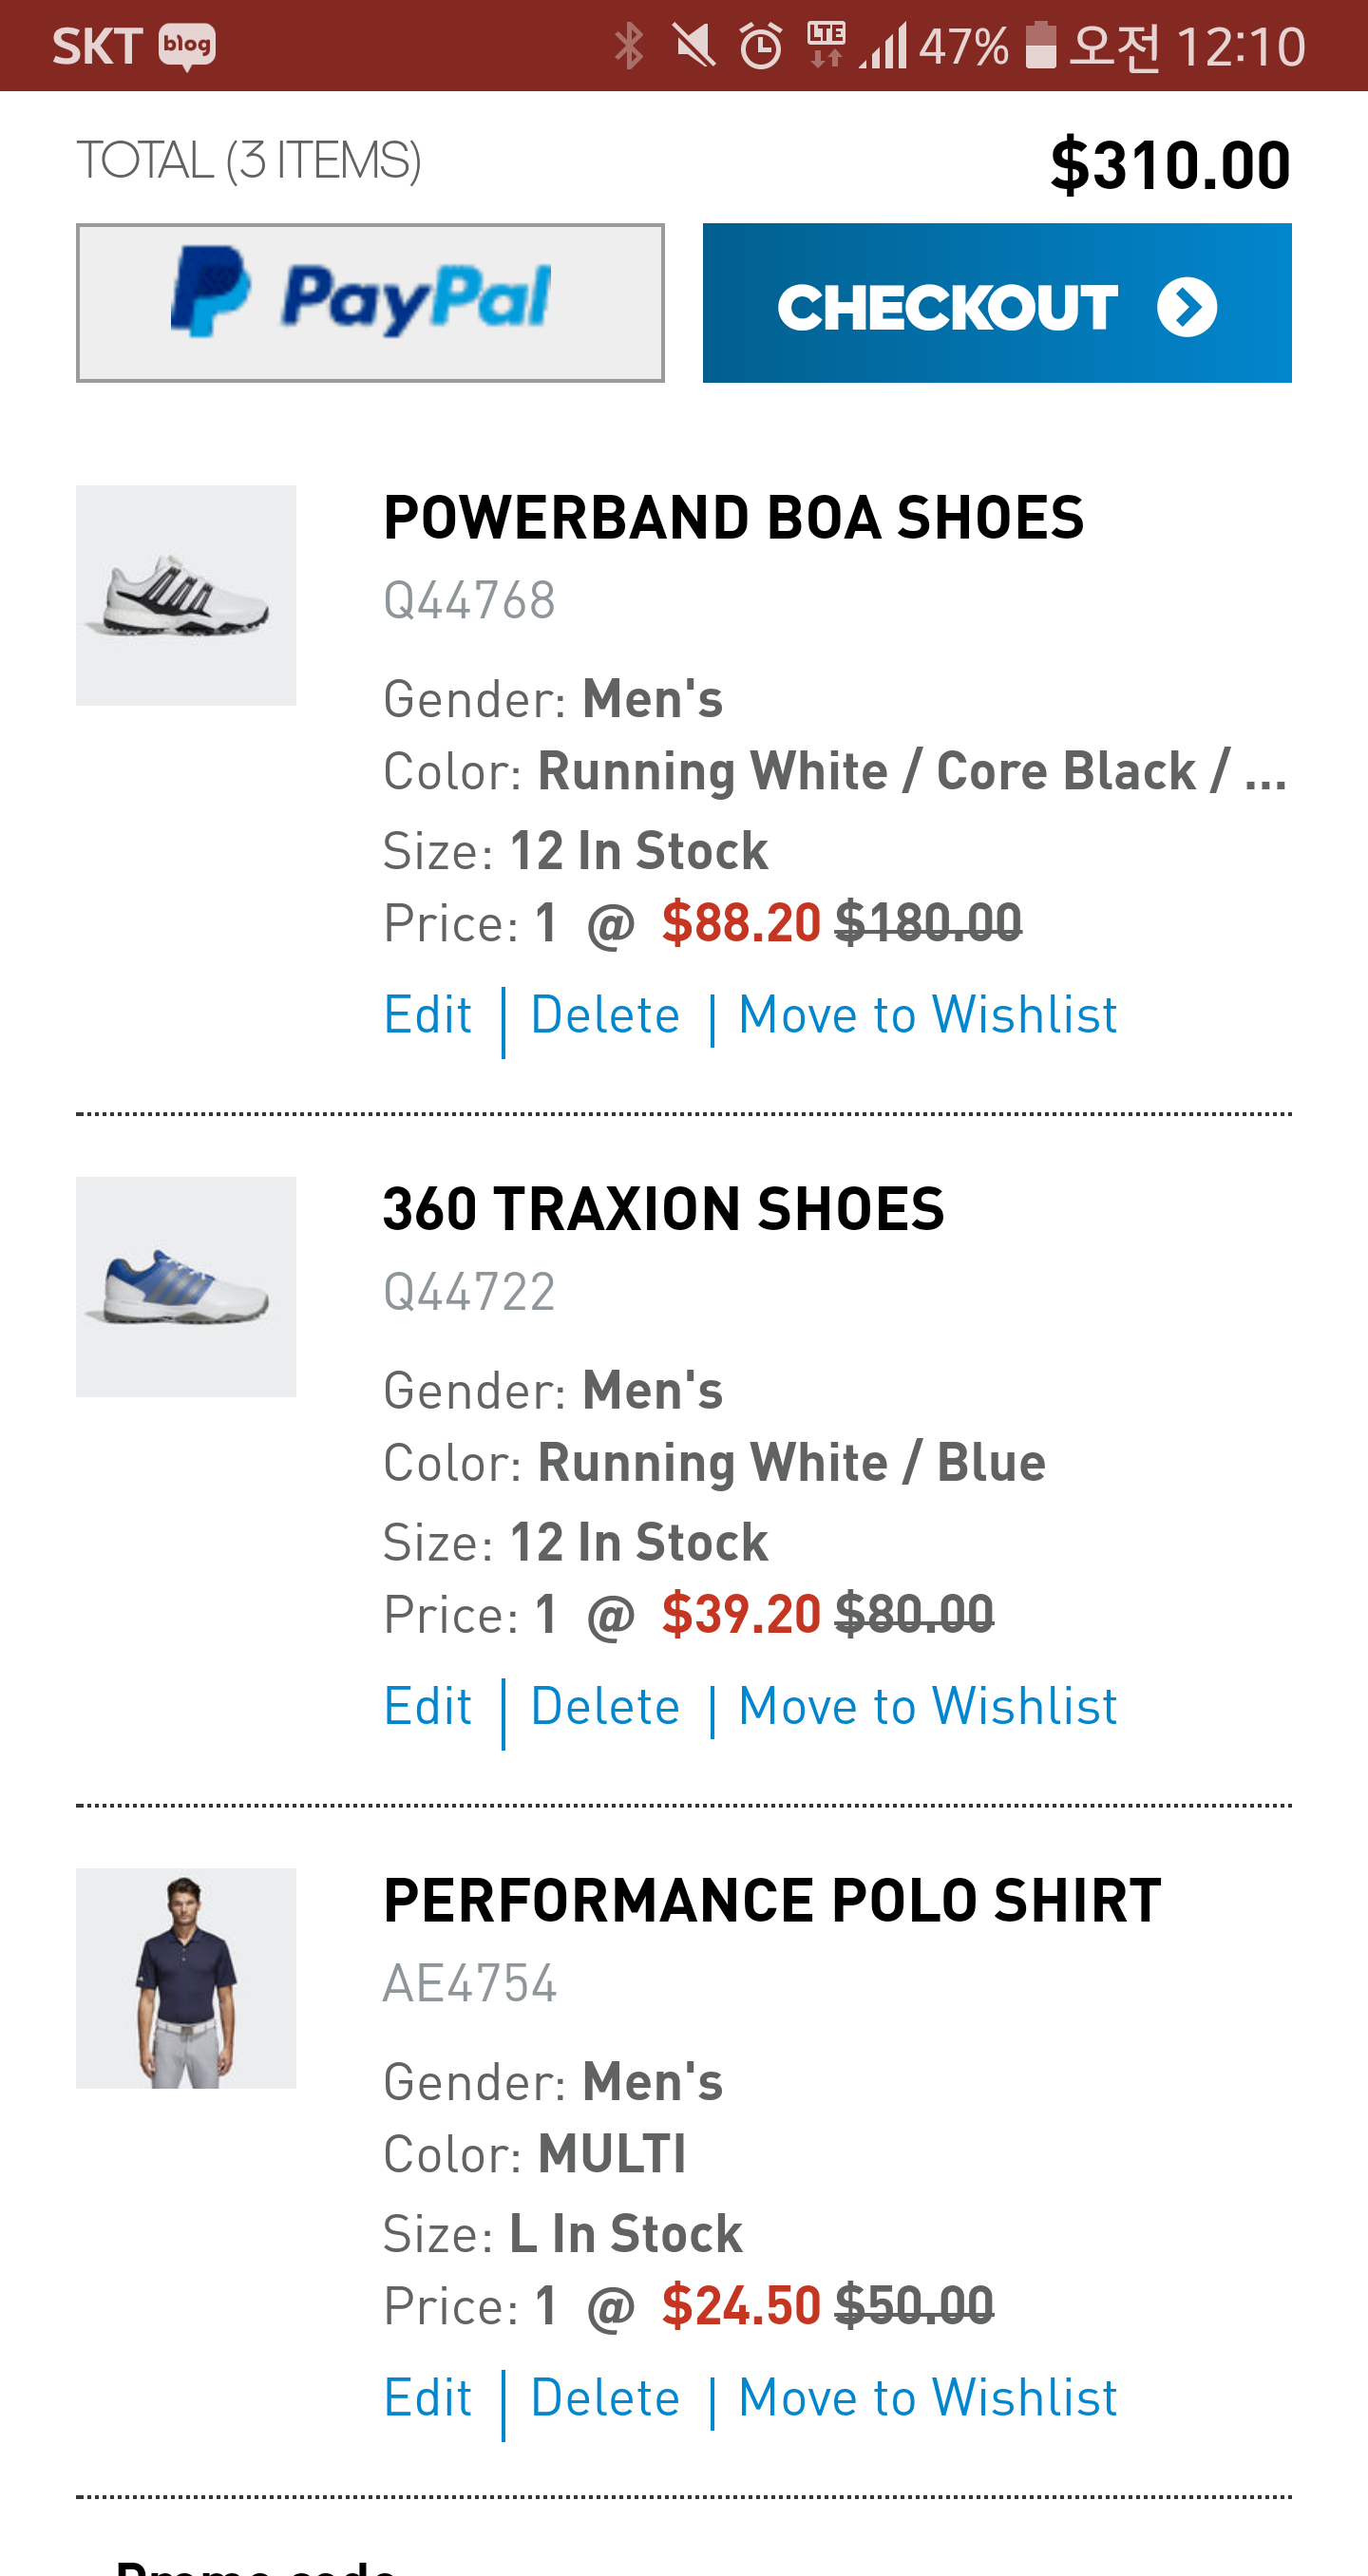Move Powerband BOA Shoes to Wishlist
Screen dimensions: 1368x2576
point(927,1015)
